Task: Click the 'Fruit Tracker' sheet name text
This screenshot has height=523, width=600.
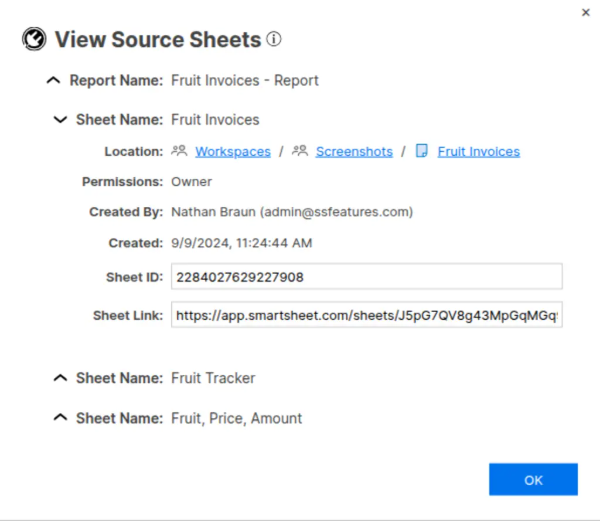Action: pyautogui.click(x=213, y=378)
